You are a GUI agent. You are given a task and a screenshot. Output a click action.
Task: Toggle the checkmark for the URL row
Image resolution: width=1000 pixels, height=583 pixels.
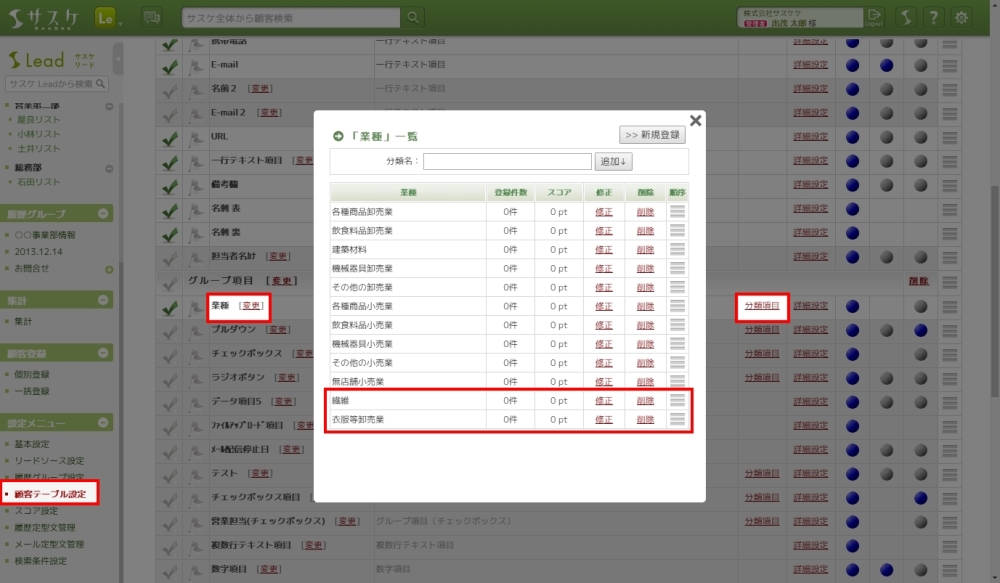point(170,137)
